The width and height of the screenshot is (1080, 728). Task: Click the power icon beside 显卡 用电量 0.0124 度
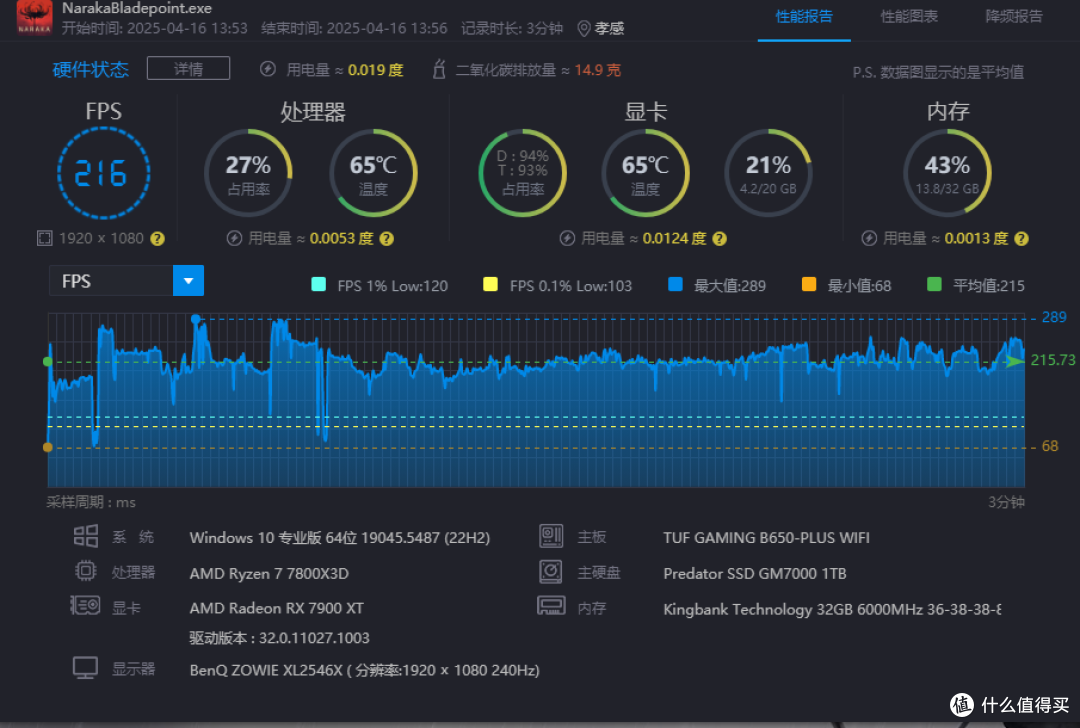[x=567, y=238]
